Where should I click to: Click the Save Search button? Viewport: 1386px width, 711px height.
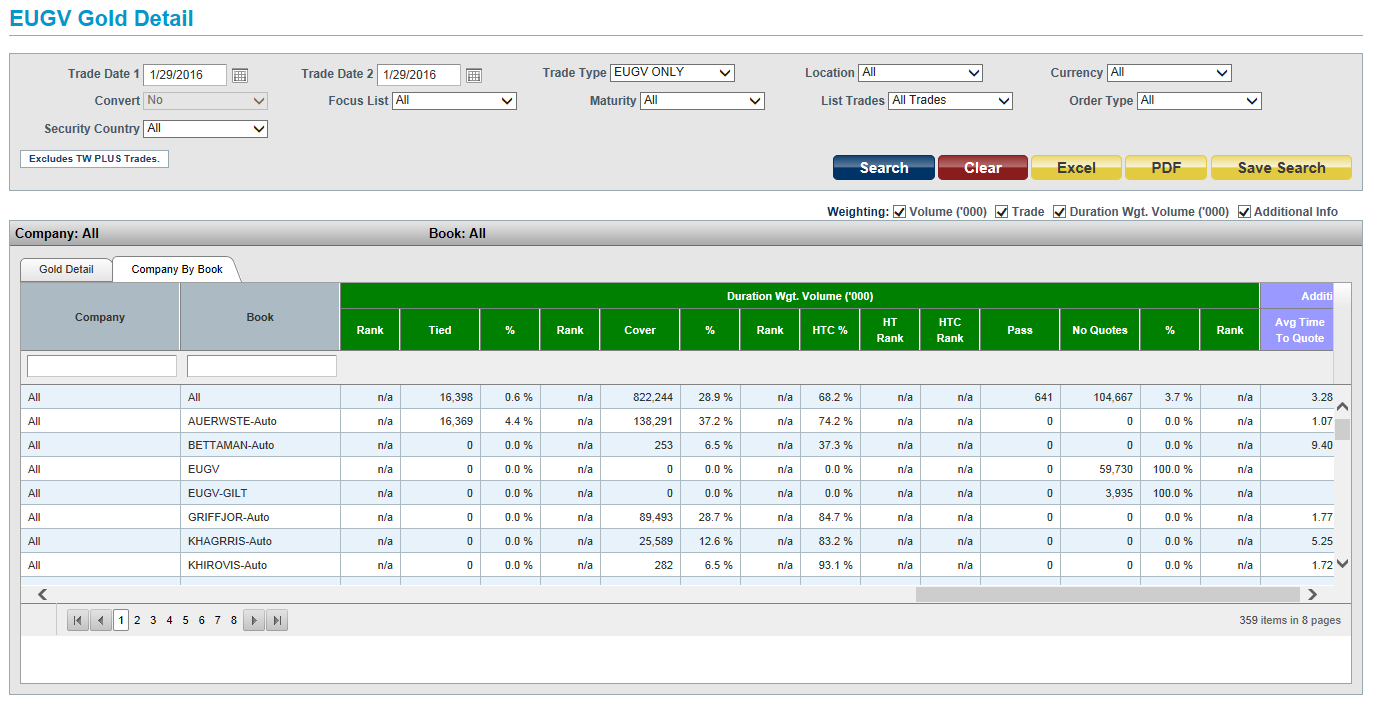coord(1281,168)
